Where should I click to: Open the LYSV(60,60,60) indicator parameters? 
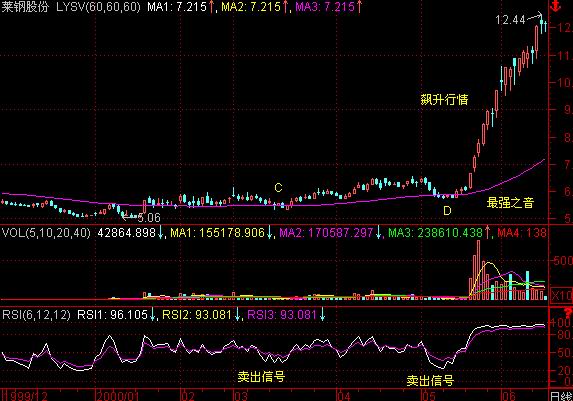98,7
